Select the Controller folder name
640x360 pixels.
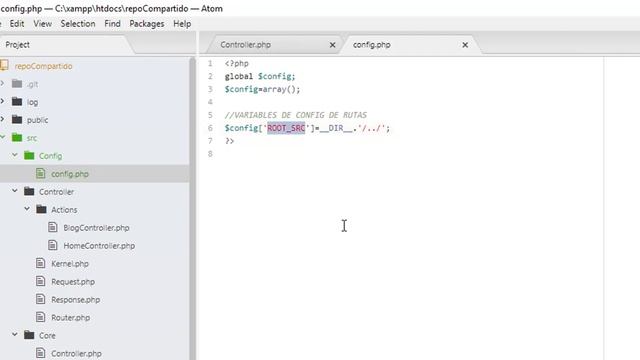56,192
